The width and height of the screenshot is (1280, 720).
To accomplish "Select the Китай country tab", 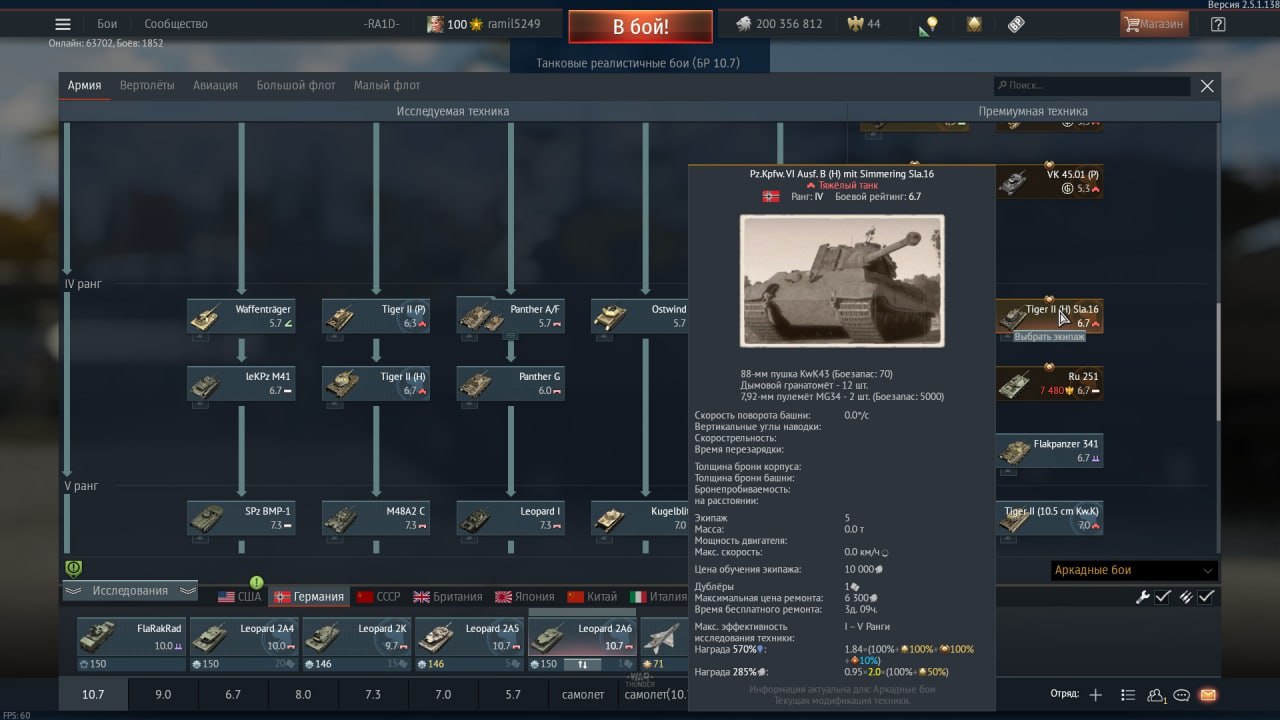I will click(592, 597).
